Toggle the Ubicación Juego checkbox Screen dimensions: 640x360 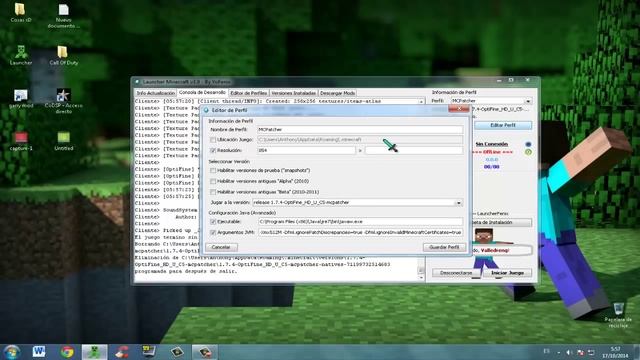[x=213, y=140]
